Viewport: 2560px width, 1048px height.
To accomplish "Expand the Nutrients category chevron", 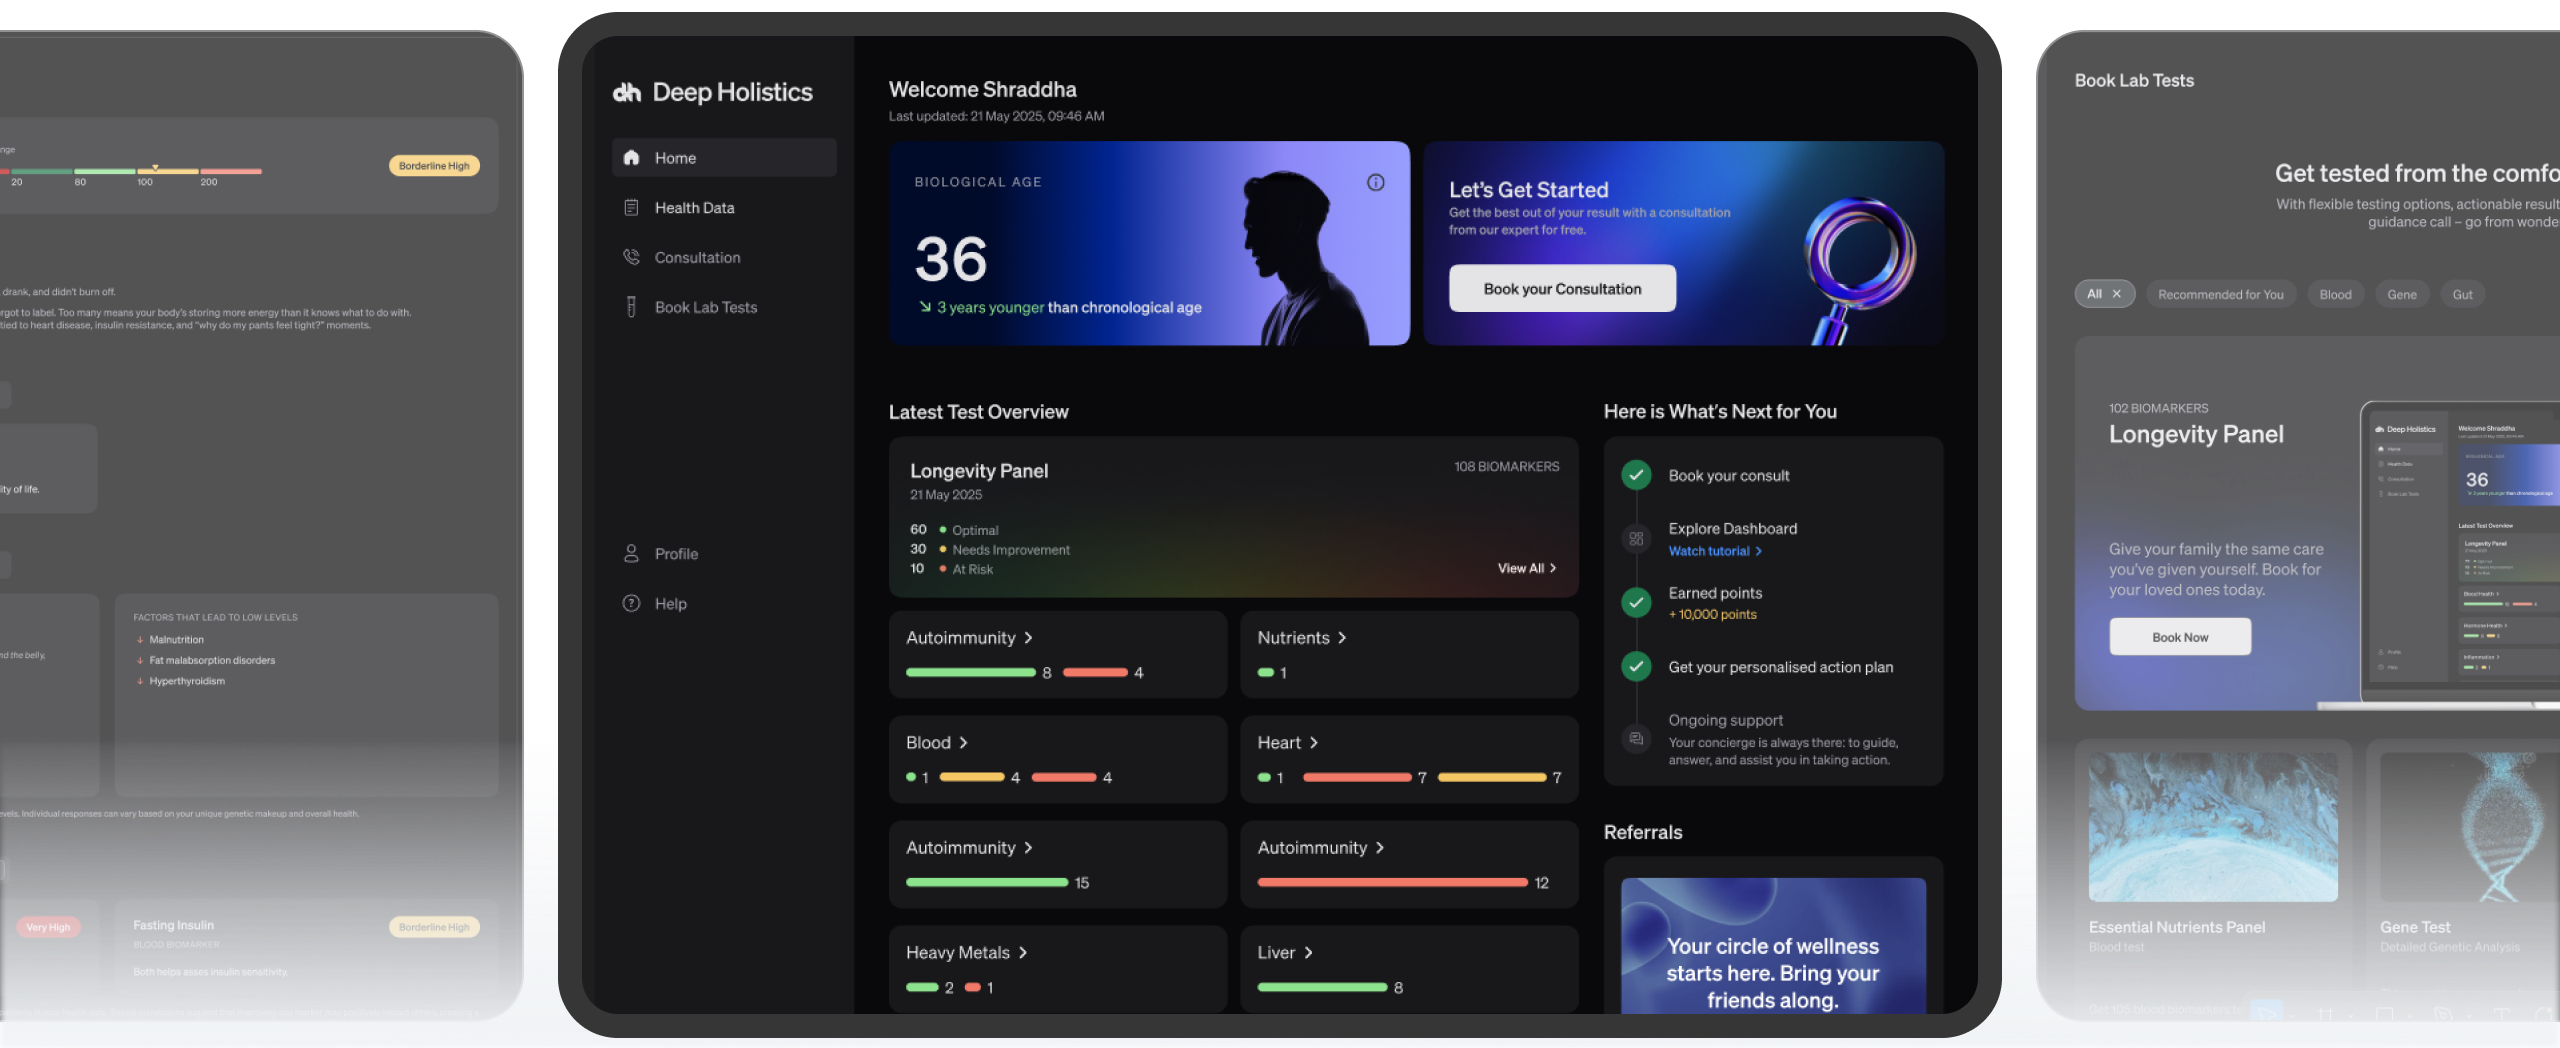I will [x=1342, y=638].
